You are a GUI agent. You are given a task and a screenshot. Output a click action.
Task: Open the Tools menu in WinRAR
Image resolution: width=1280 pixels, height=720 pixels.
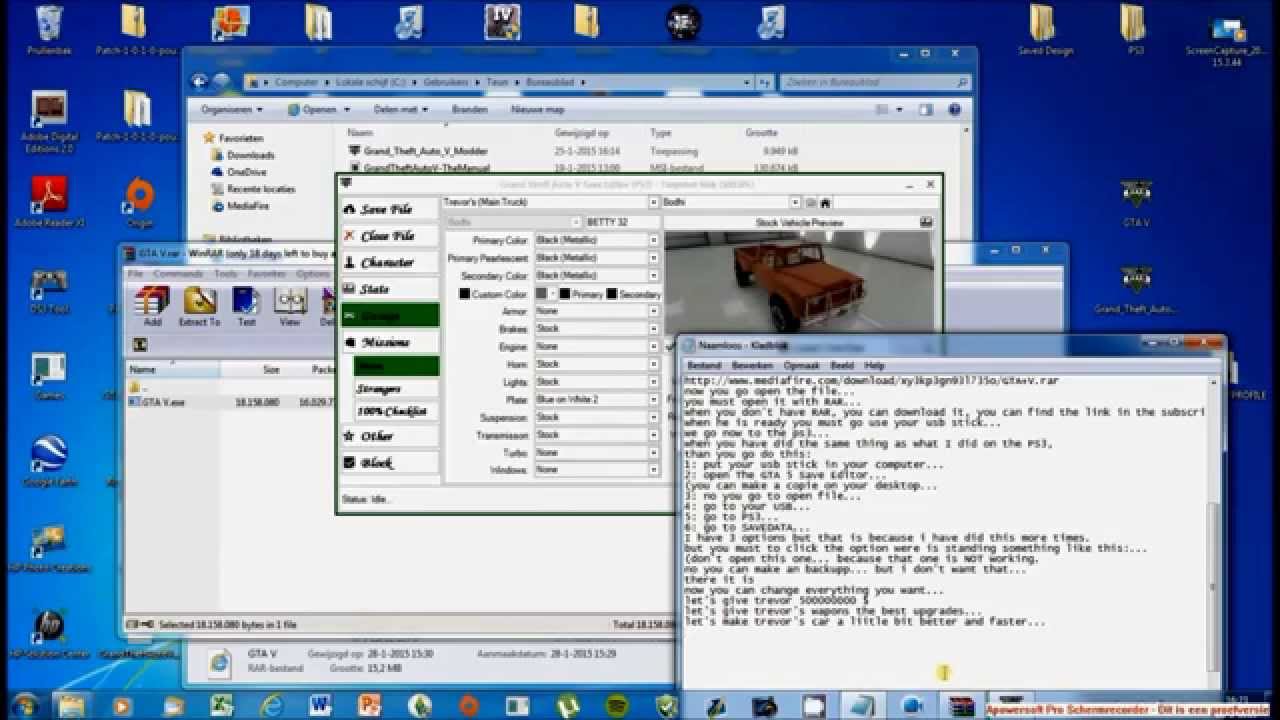(x=226, y=274)
